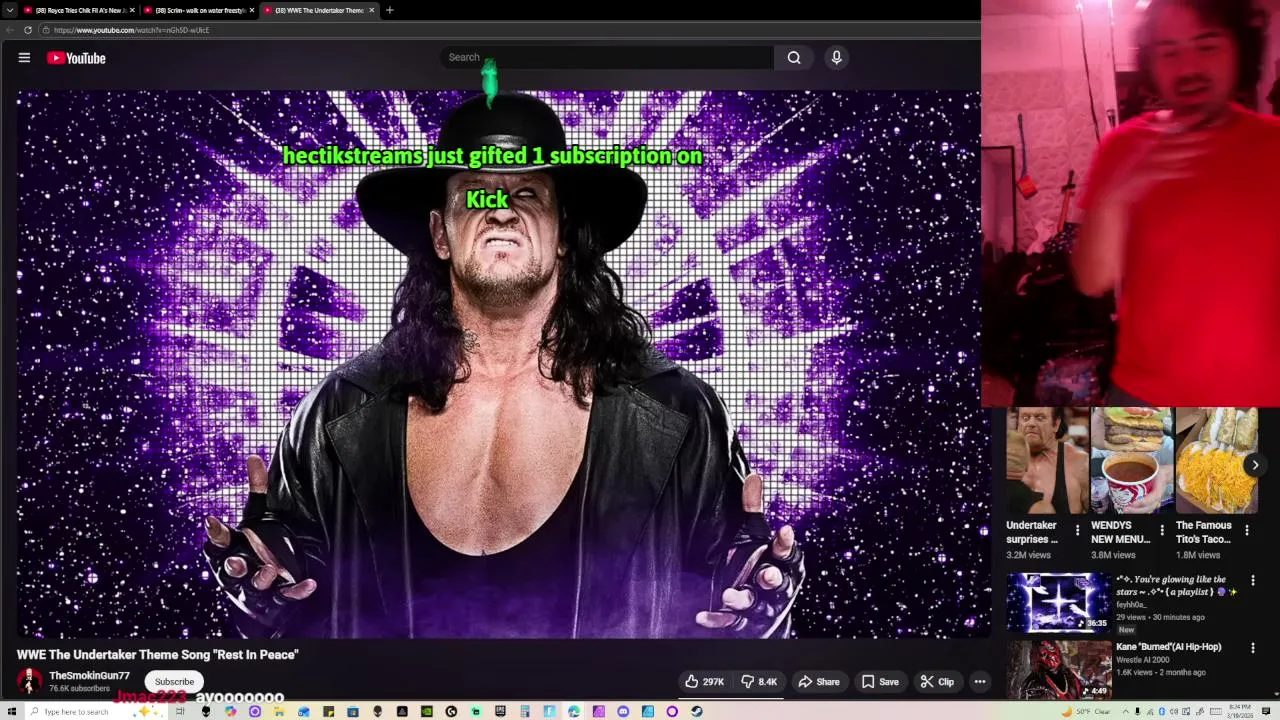The width and height of the screenshot is (1280, 720).
Task: Create a Clip of the video
Action: [x=937, y=682]
